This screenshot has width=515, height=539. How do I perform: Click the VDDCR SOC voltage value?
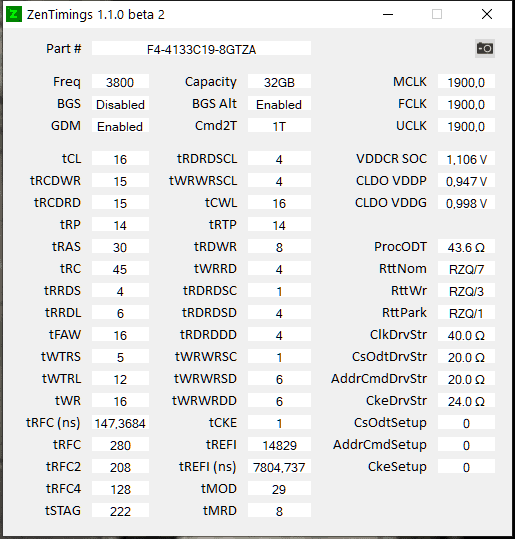(x=466, y=158)
